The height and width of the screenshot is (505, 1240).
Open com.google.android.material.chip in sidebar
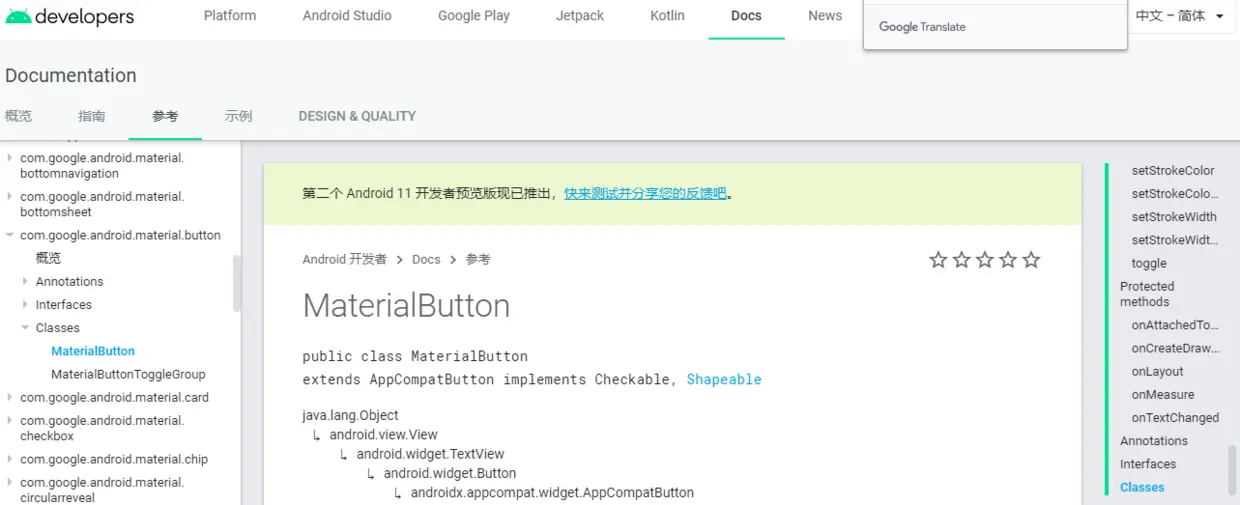point(114,460)
